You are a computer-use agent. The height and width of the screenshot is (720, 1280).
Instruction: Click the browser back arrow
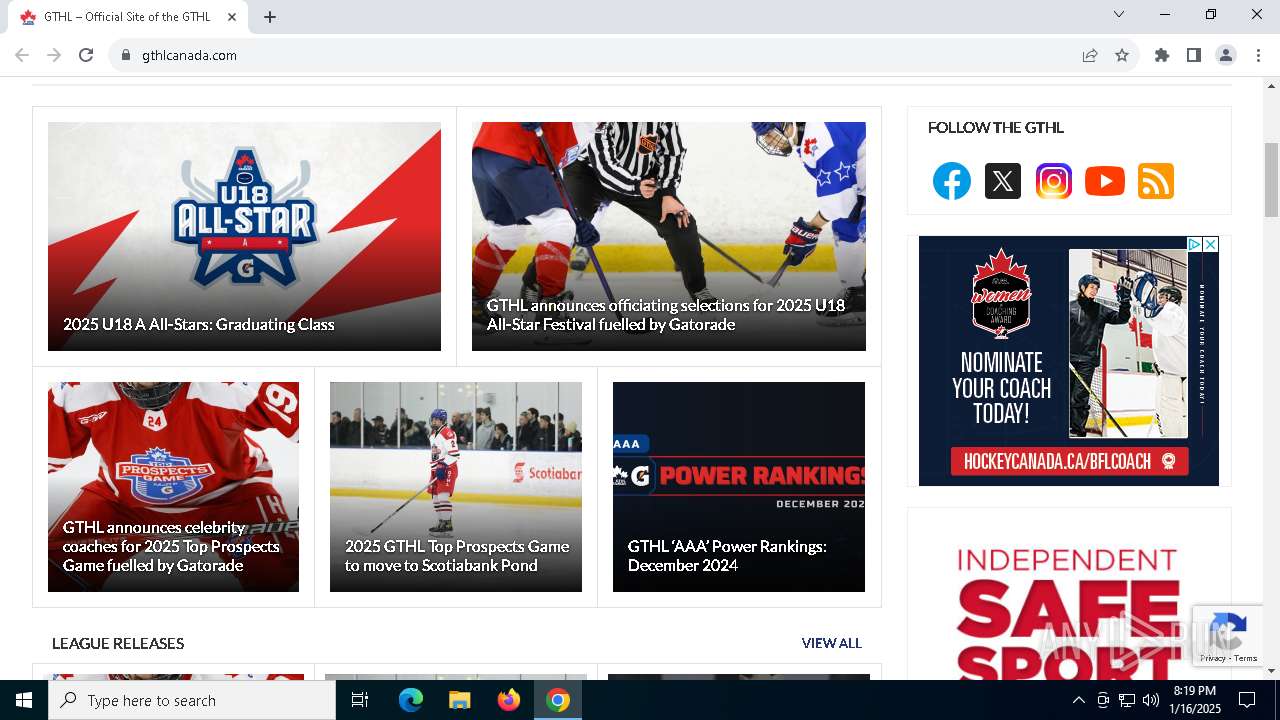(22, 55)
